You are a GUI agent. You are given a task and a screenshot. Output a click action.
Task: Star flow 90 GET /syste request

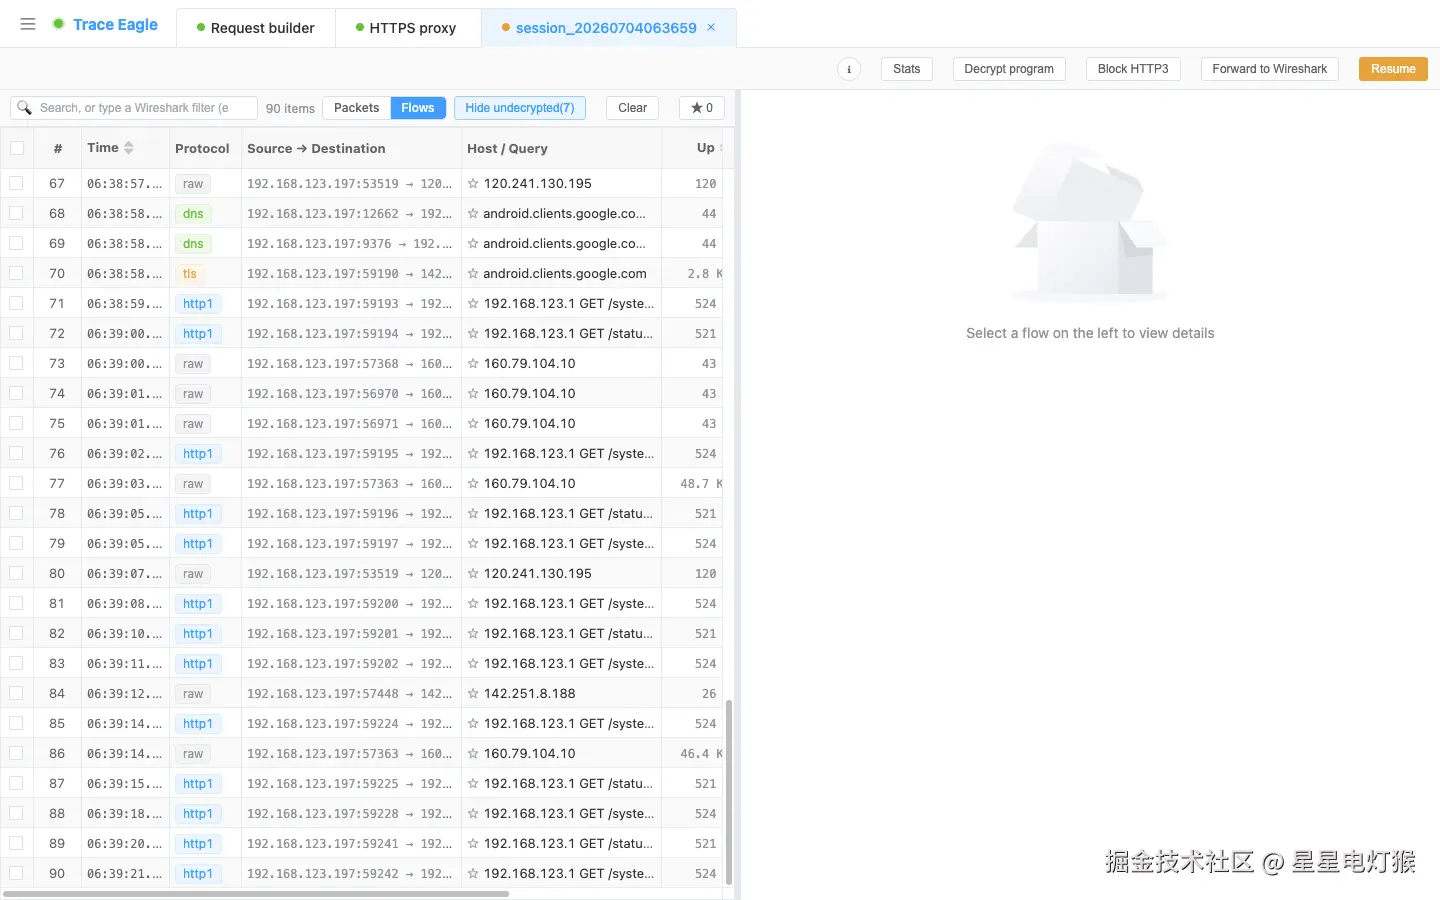click(473, 874)
